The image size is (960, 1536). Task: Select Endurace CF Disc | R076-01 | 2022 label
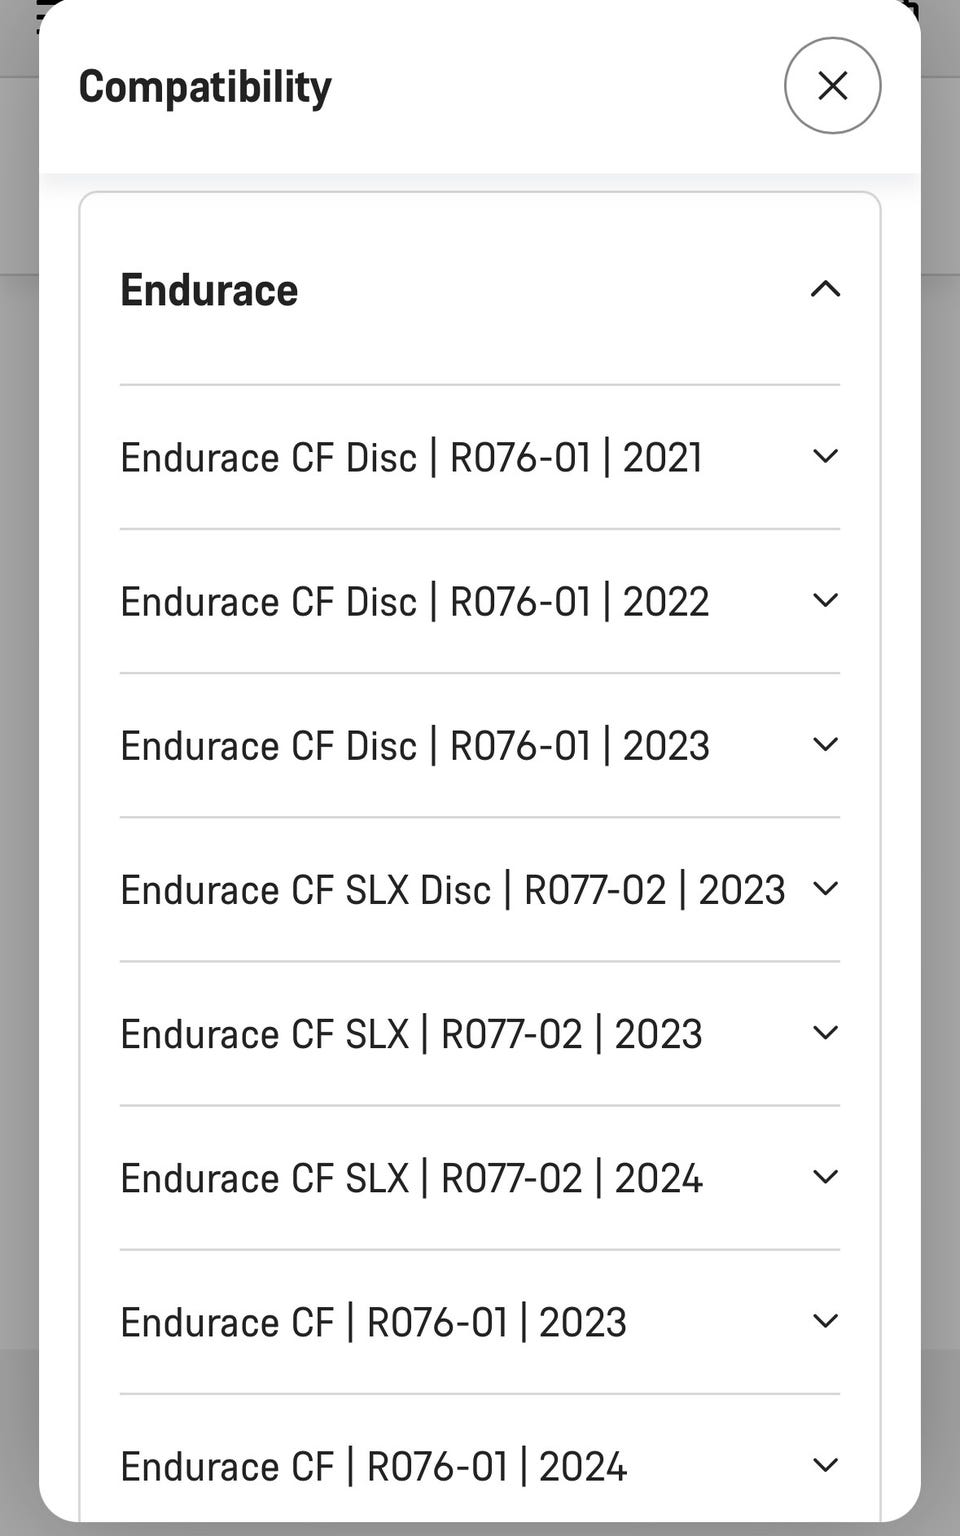click(x=415, y=602)
